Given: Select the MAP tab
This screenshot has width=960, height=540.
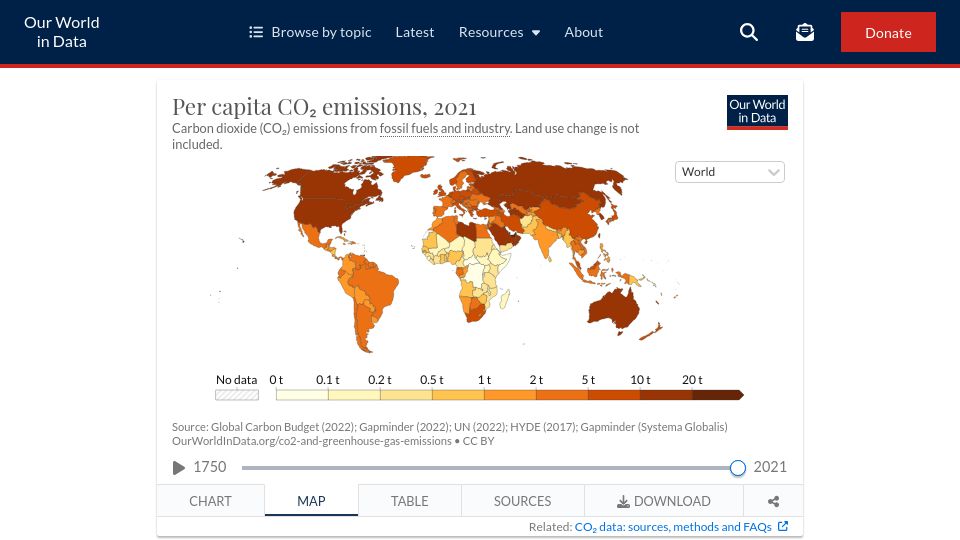Looking at the screenshot, I should 311,501.
